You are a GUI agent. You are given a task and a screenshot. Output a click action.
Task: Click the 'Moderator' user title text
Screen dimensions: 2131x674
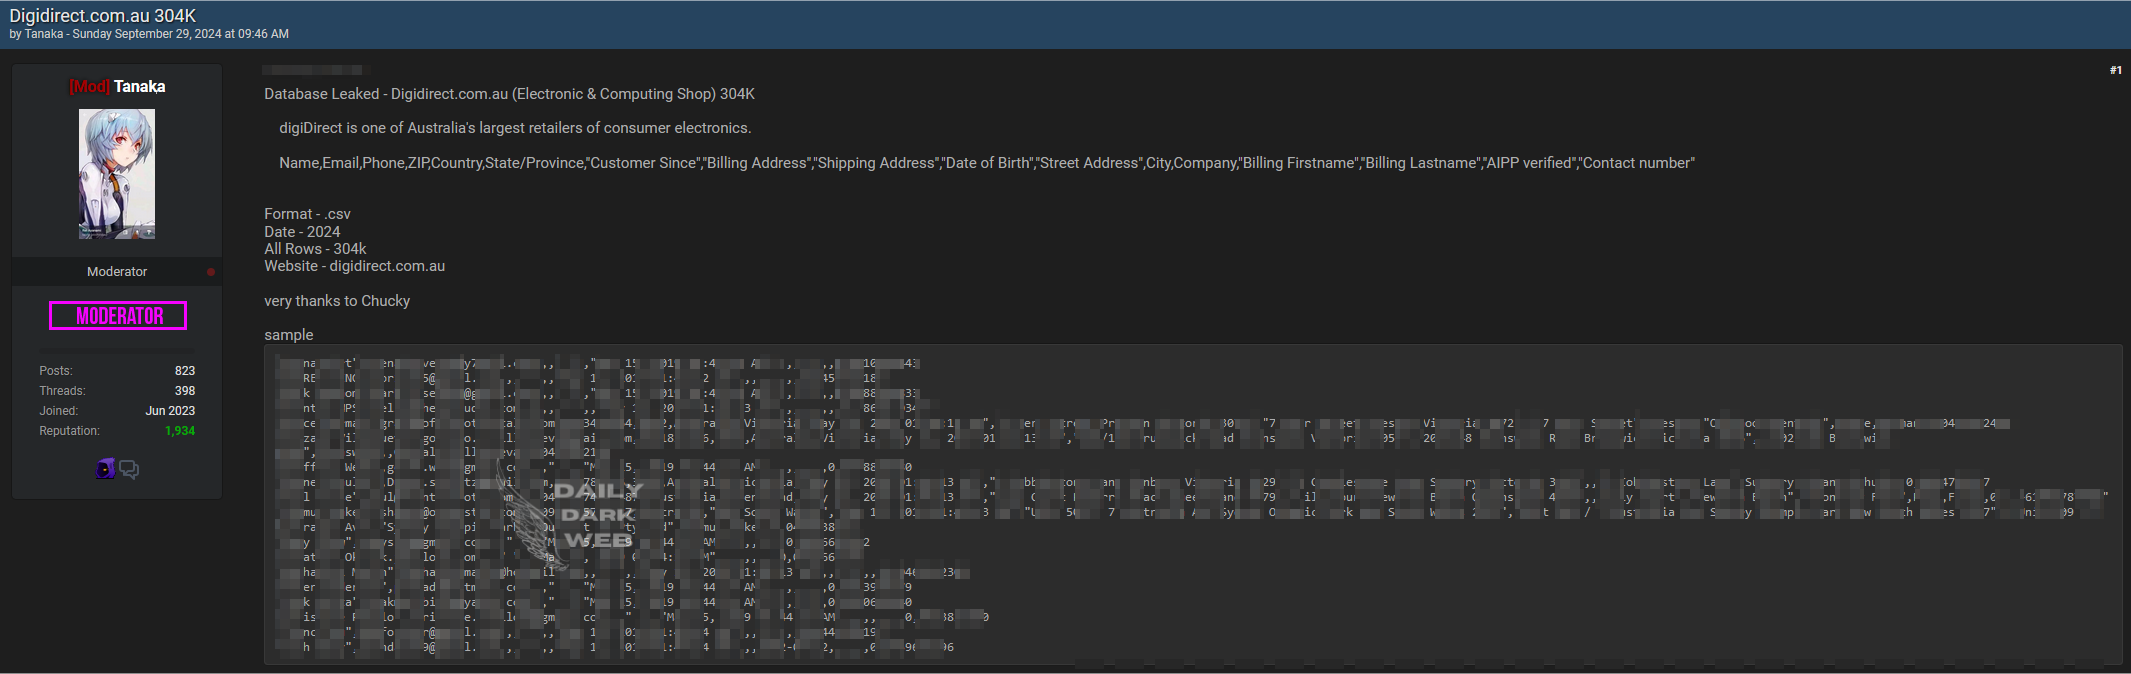pyautogui.click(x=117, y=272)
